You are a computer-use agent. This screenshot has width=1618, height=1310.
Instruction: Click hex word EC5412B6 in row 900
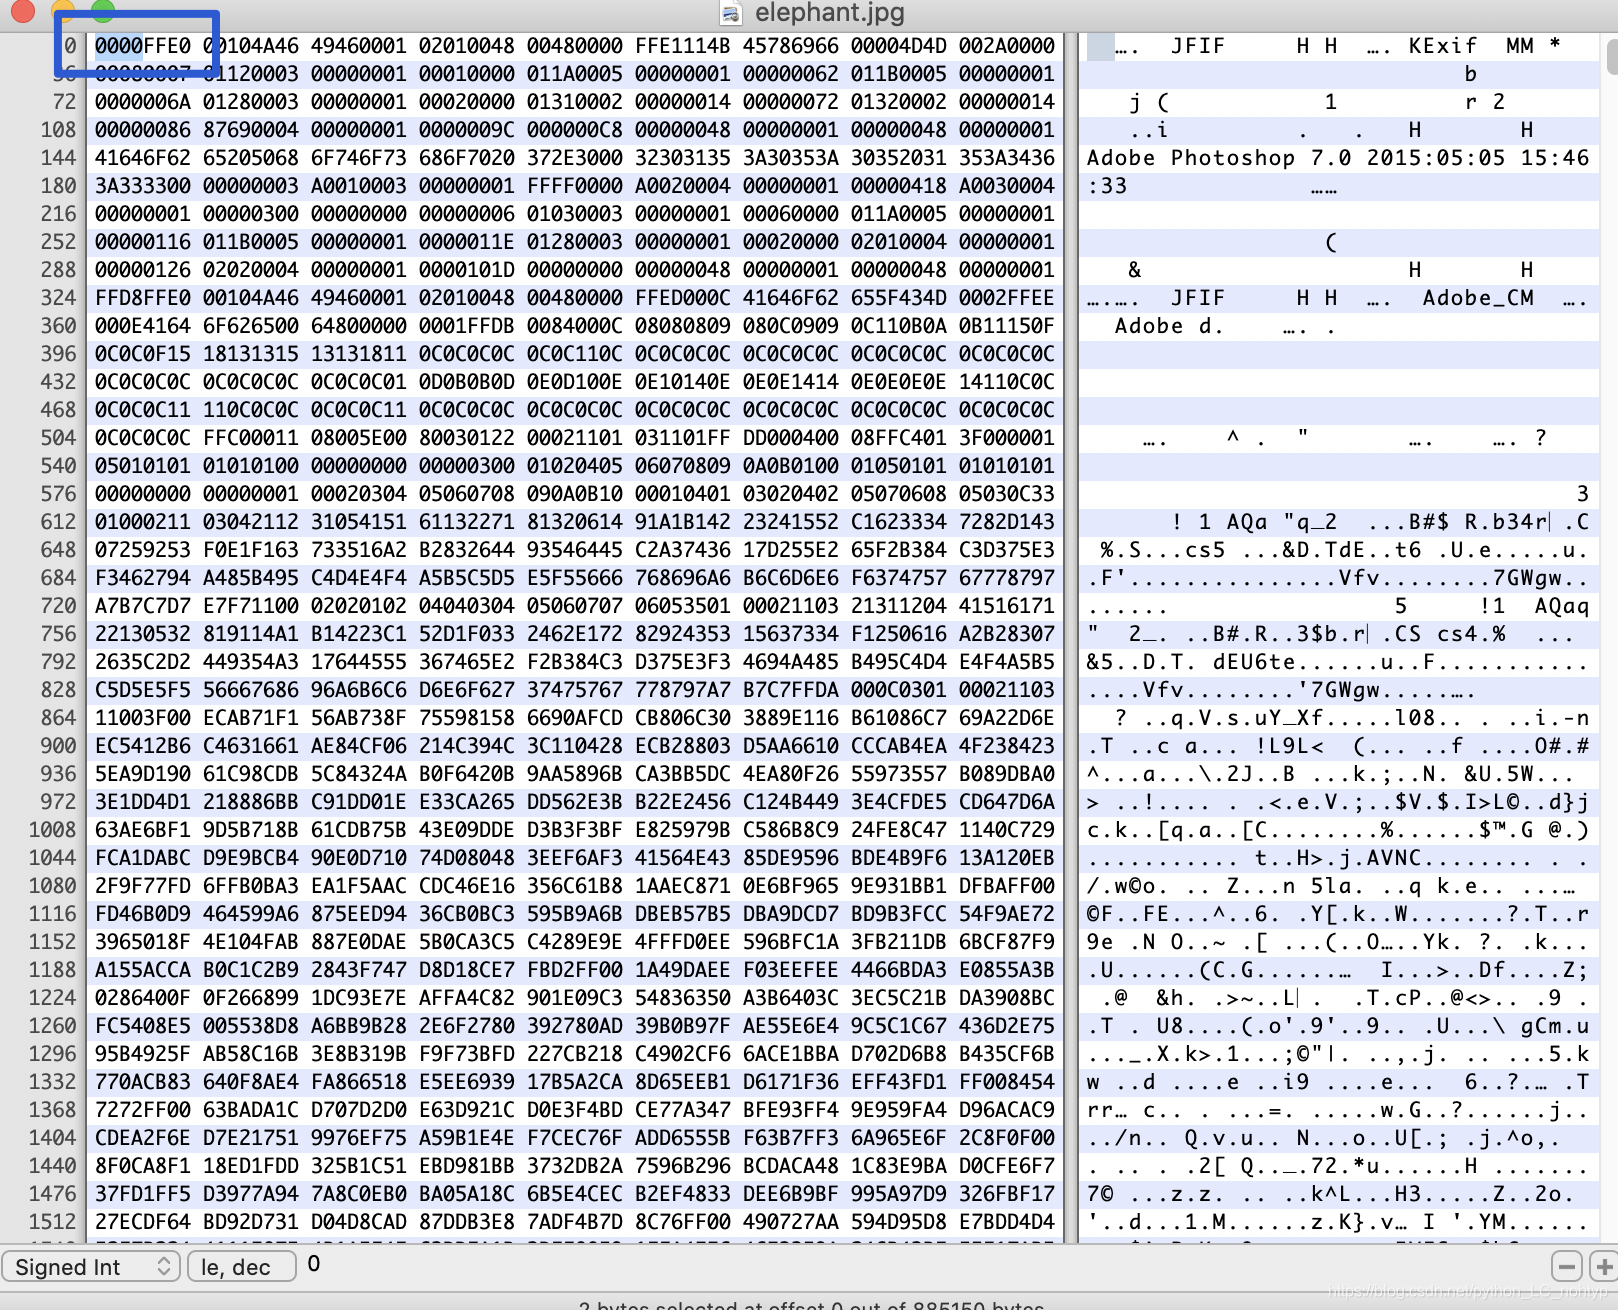142,746
